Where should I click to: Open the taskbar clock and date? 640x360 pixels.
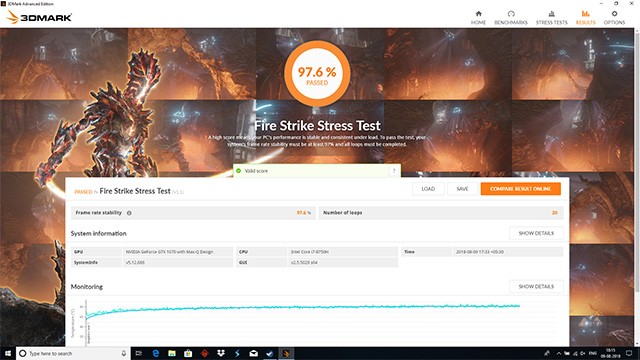tap(611, 353)
